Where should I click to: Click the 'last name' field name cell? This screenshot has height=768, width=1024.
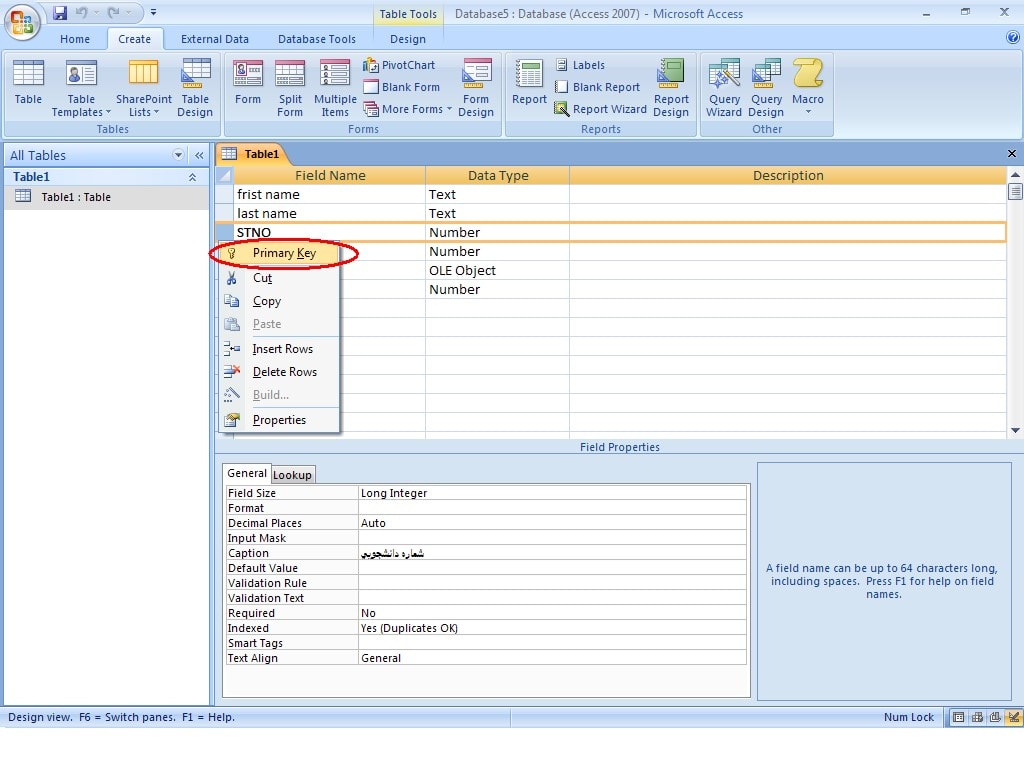pos(329,214)
